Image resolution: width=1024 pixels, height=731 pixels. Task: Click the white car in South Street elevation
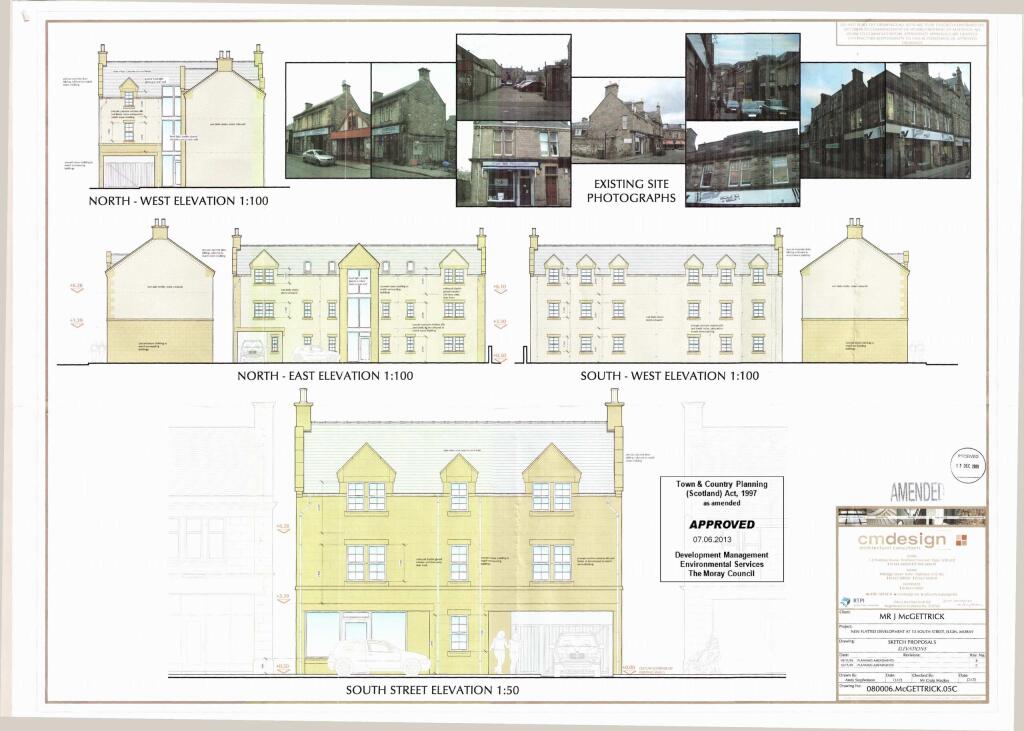379,658
